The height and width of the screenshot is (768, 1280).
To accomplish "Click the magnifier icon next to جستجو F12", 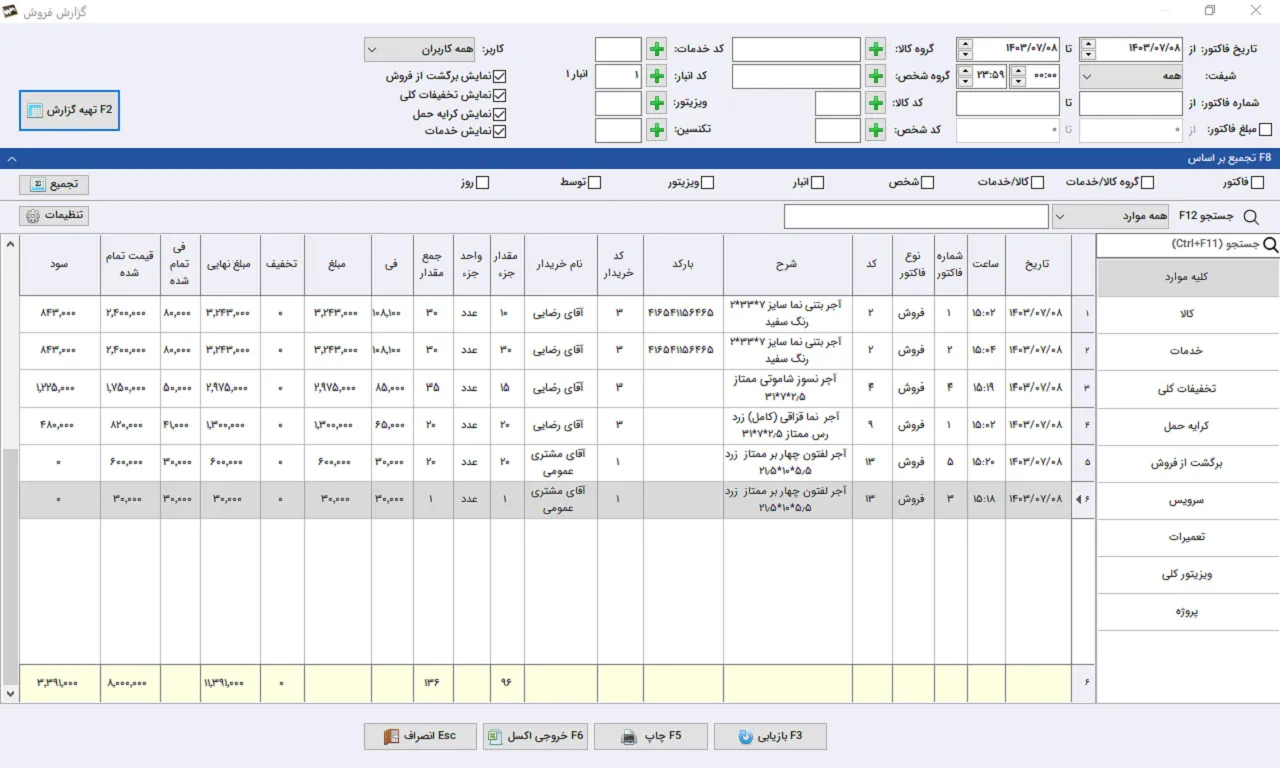I will pyautogui.click(x=1250, y=216).
